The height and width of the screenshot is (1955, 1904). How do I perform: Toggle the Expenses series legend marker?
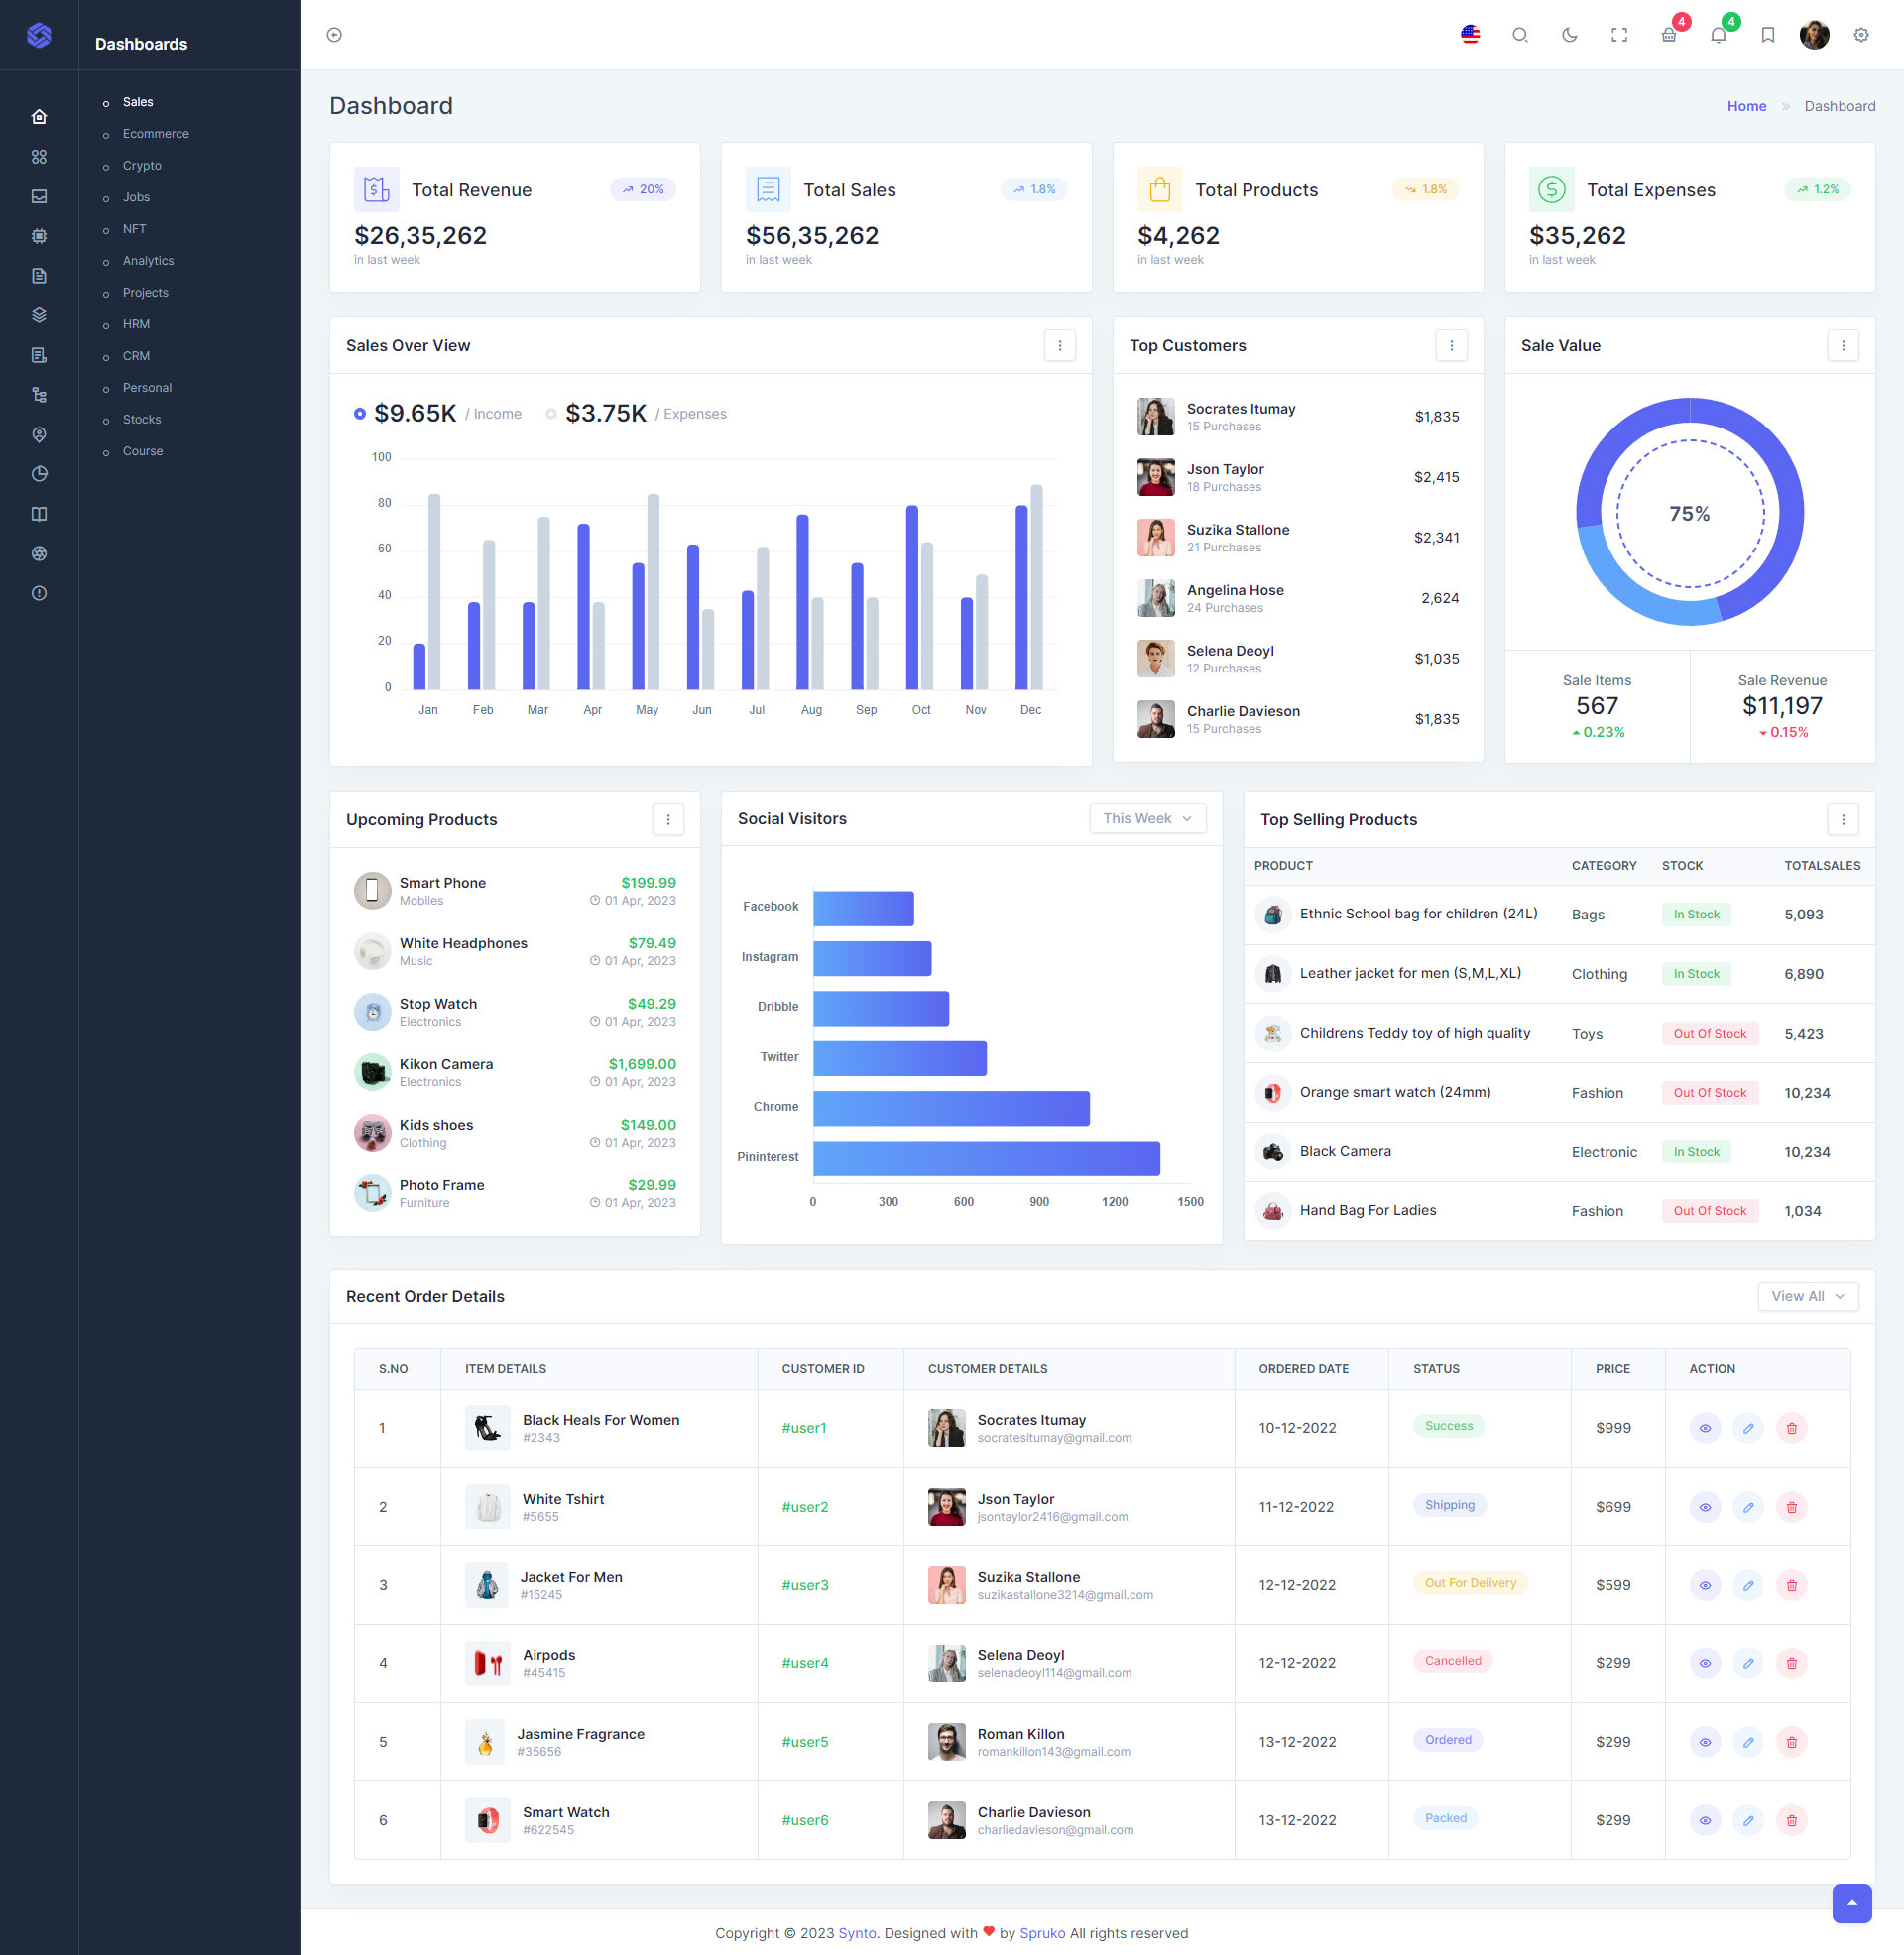(551, 414)
